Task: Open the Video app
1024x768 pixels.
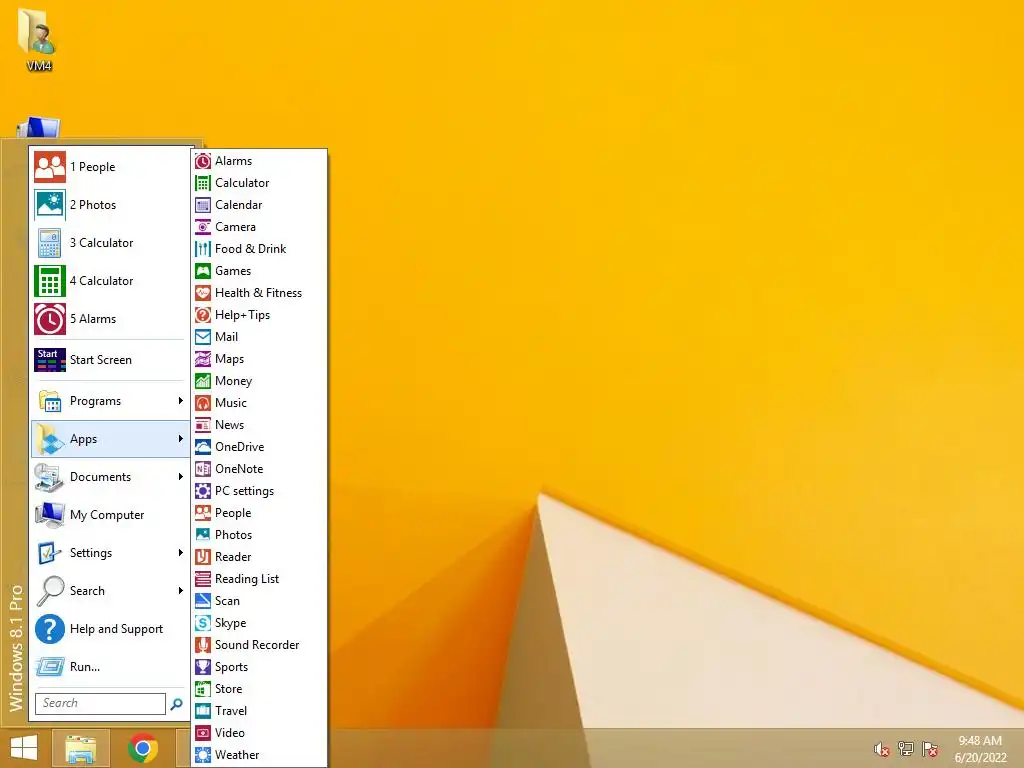Action: (259, 733)
